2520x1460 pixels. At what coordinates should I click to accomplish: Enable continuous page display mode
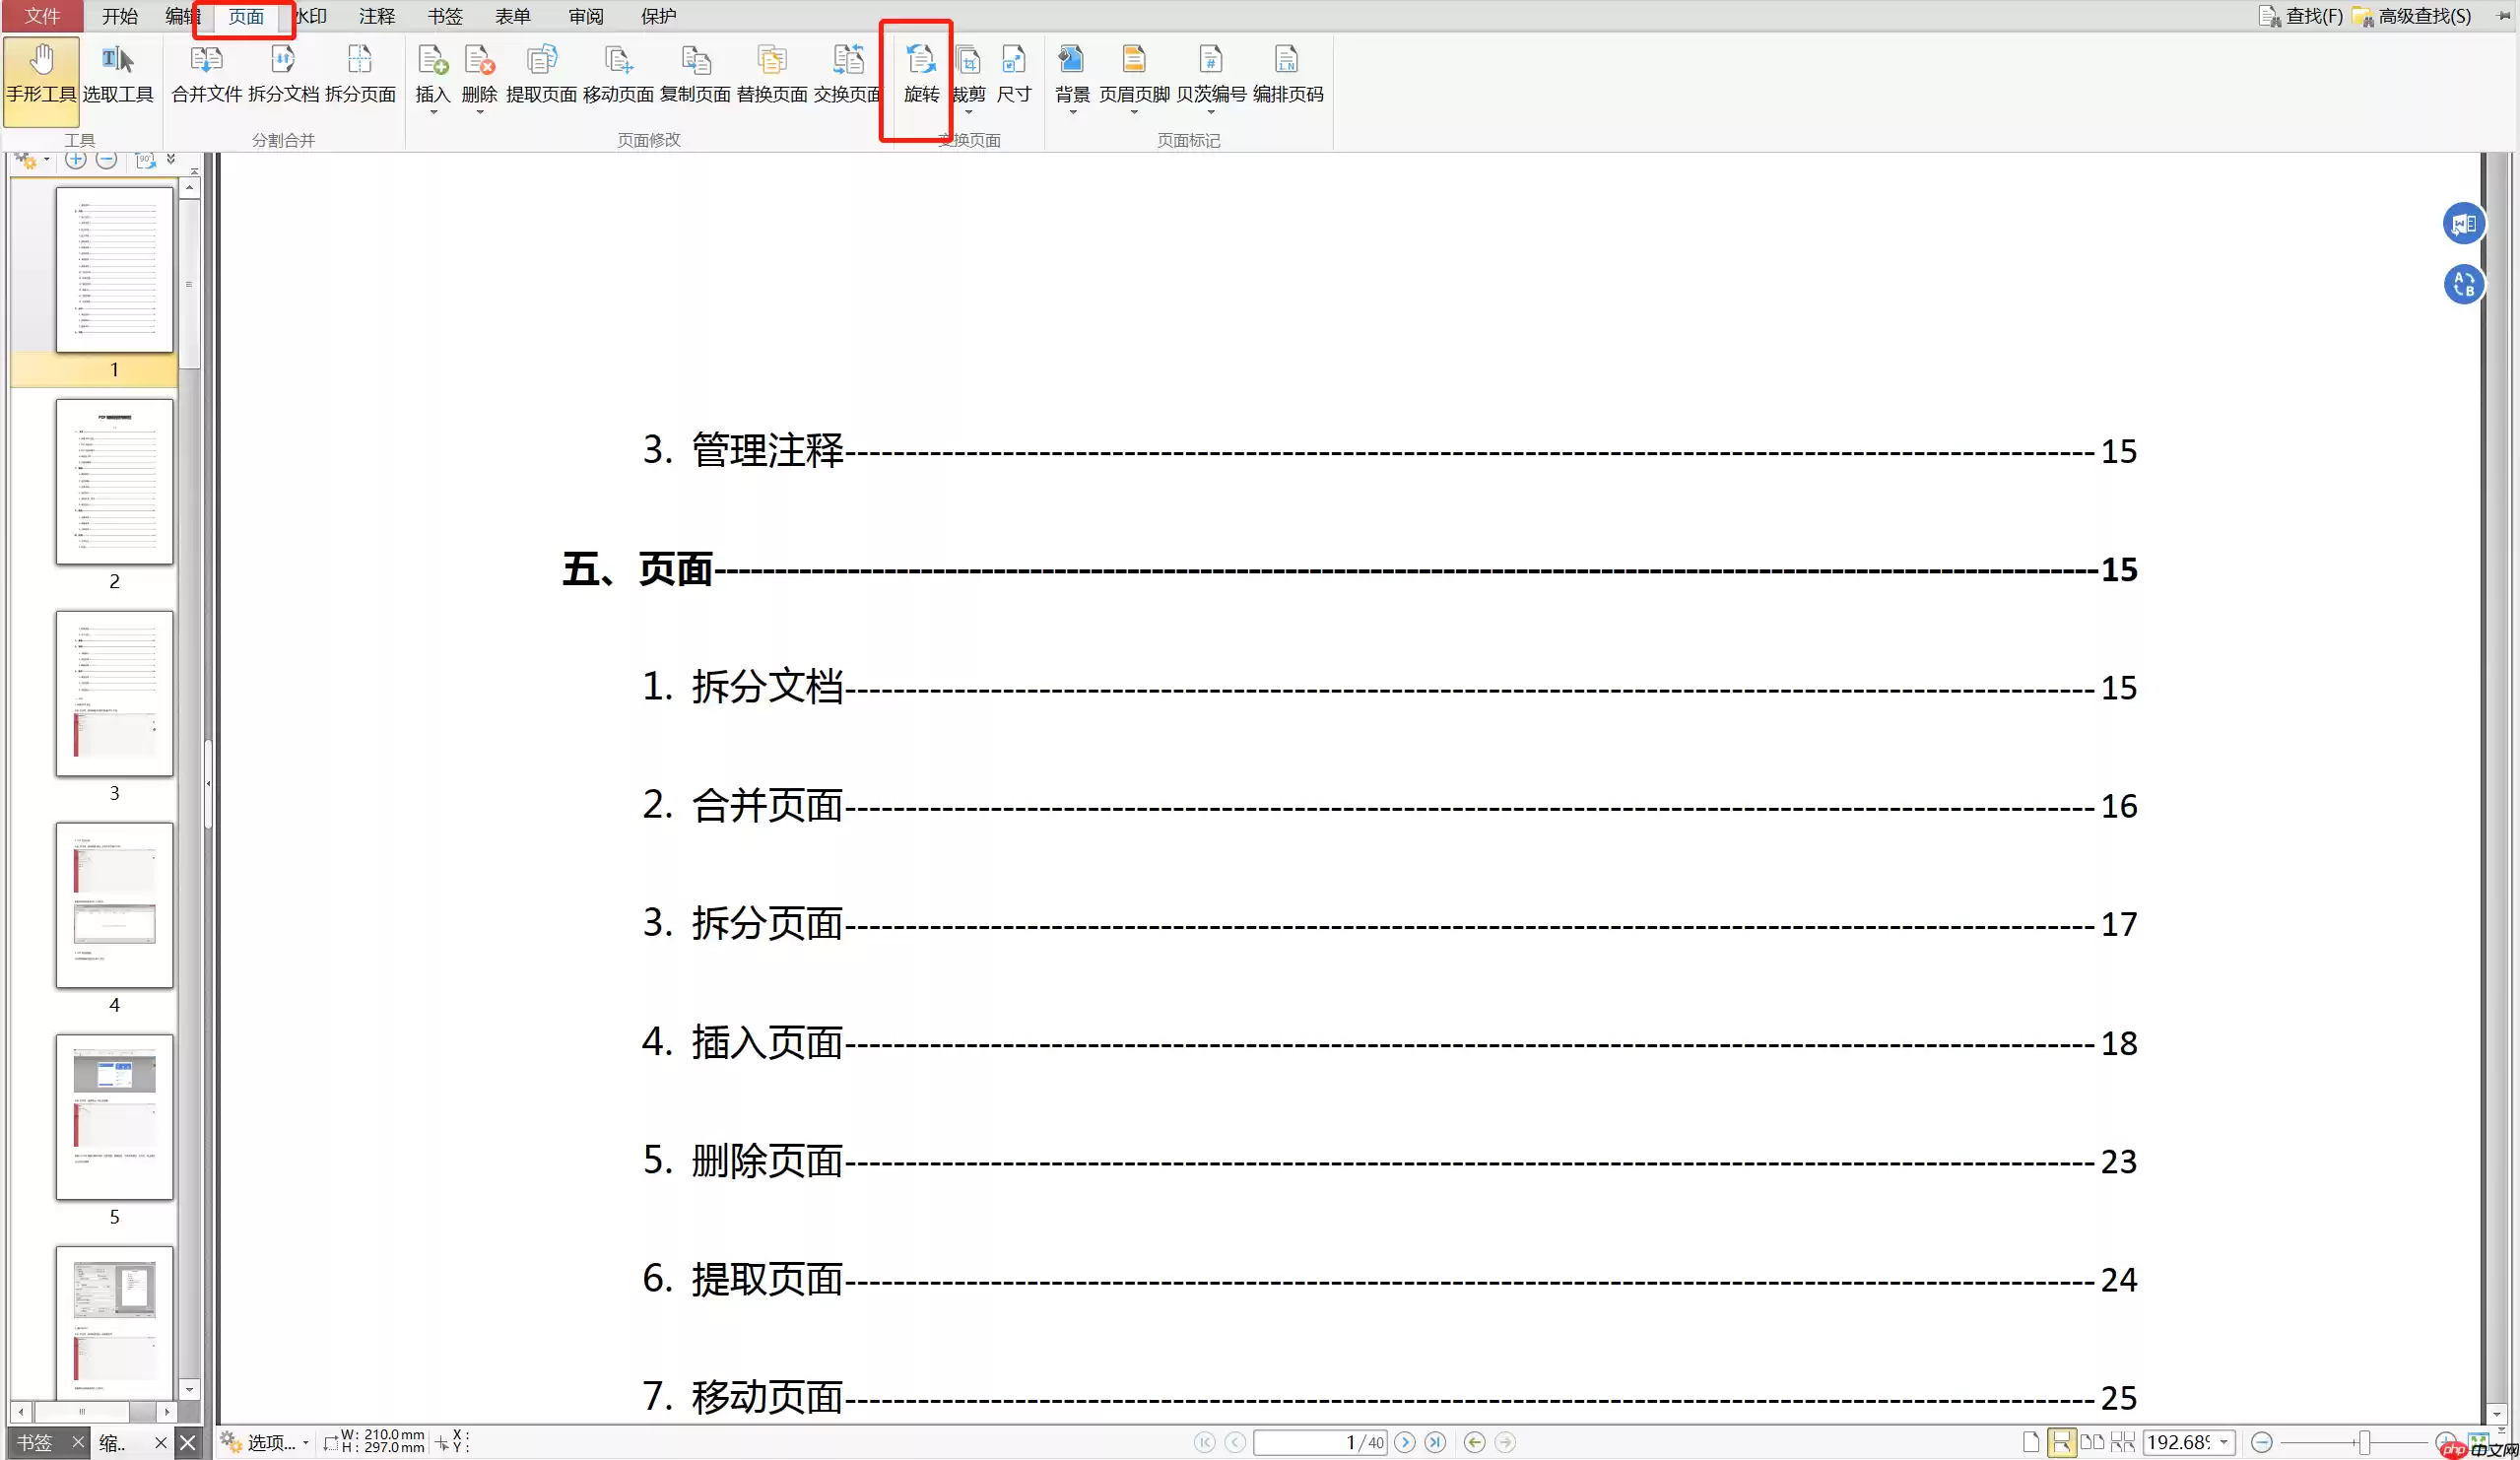click(x=2063, y=1442)
